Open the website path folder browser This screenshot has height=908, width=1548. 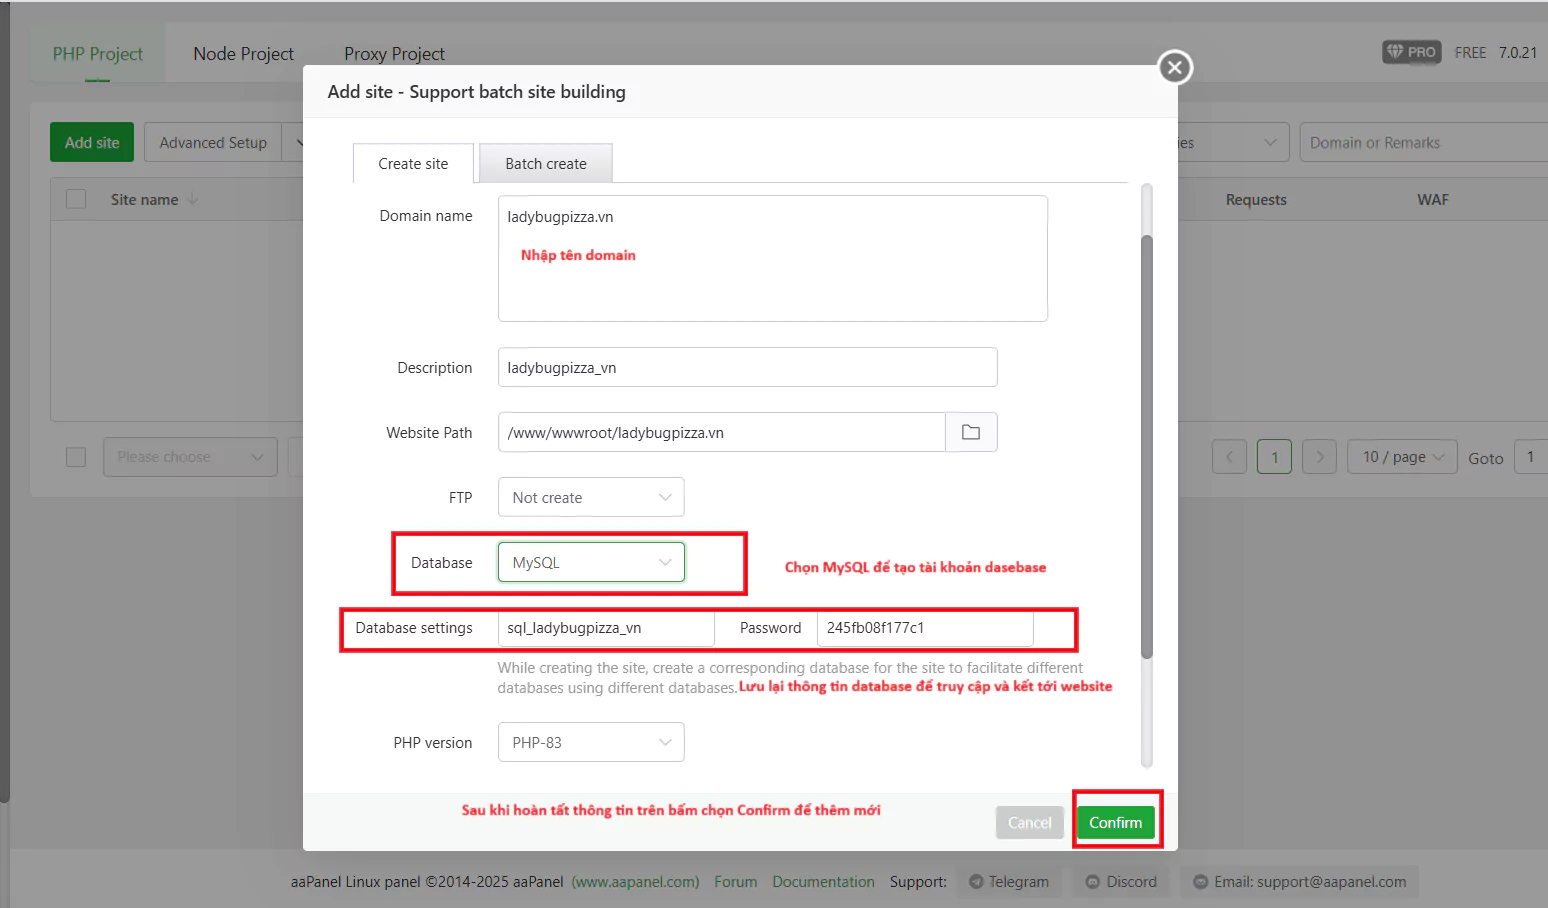click(971, 432)
